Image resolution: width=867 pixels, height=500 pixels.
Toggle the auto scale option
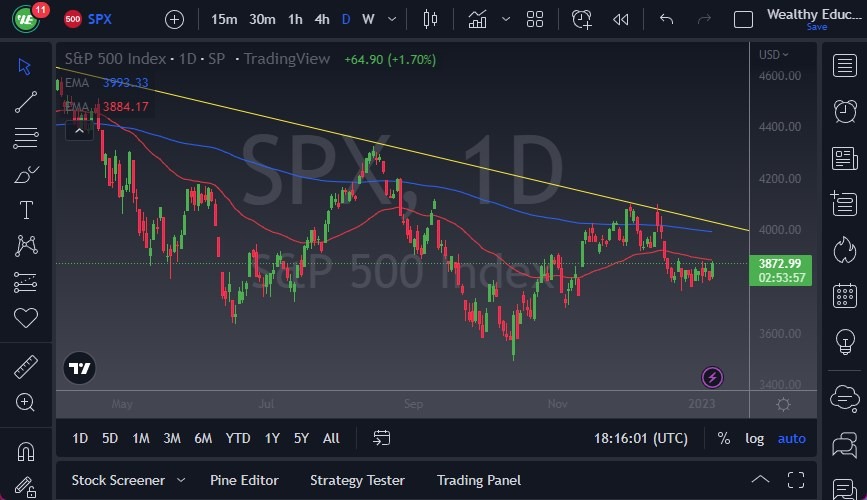(791, 438)
